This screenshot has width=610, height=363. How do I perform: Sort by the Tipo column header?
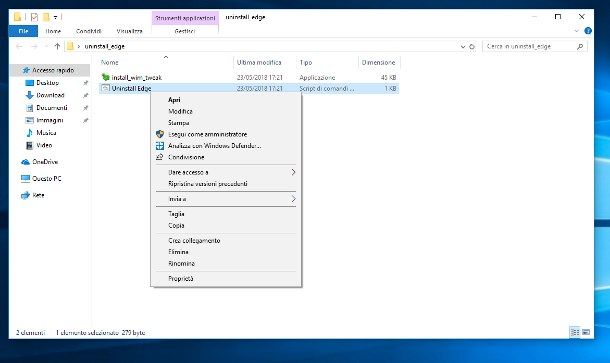click(306, 62)
